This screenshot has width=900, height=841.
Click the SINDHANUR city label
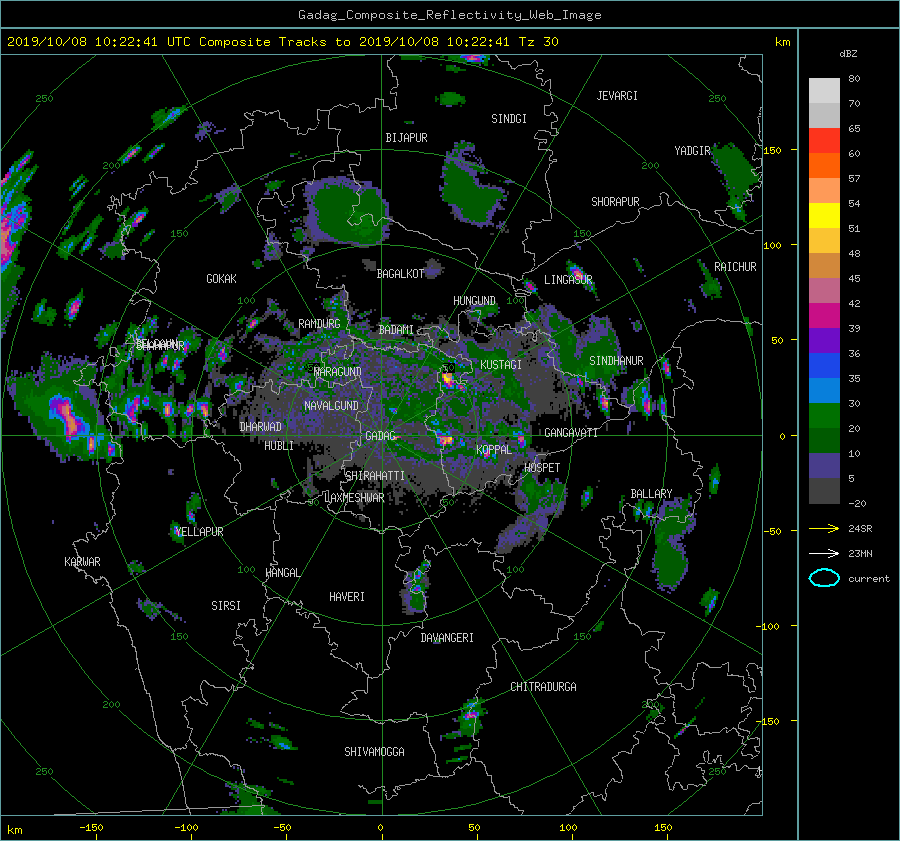[616, 361]
